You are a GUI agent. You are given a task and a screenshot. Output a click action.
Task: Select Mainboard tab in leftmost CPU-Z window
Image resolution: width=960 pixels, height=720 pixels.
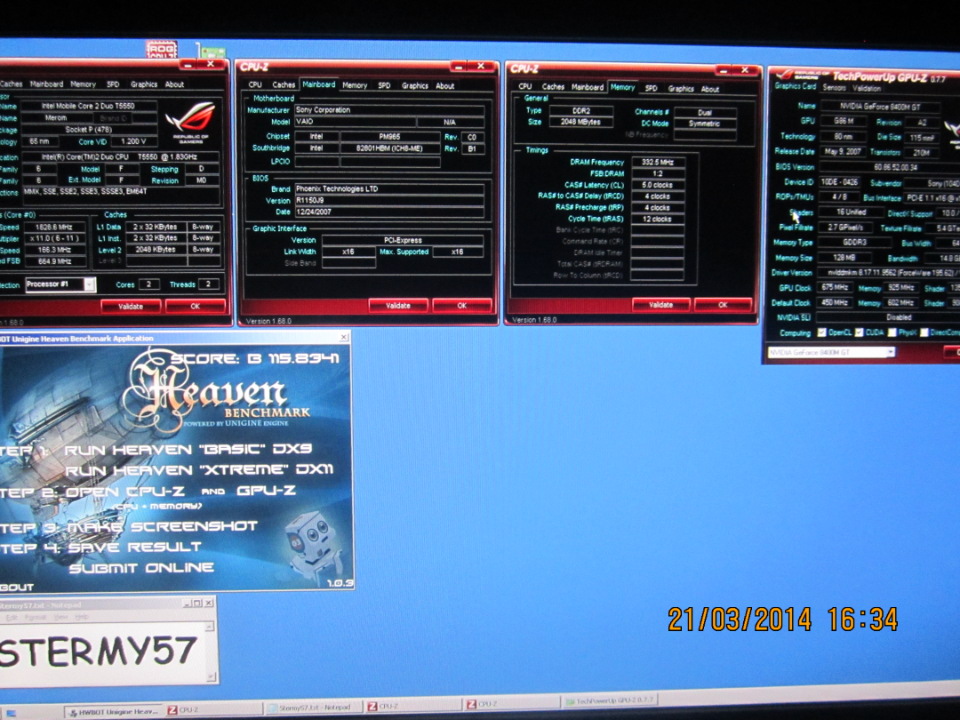[x=47, y=84]
